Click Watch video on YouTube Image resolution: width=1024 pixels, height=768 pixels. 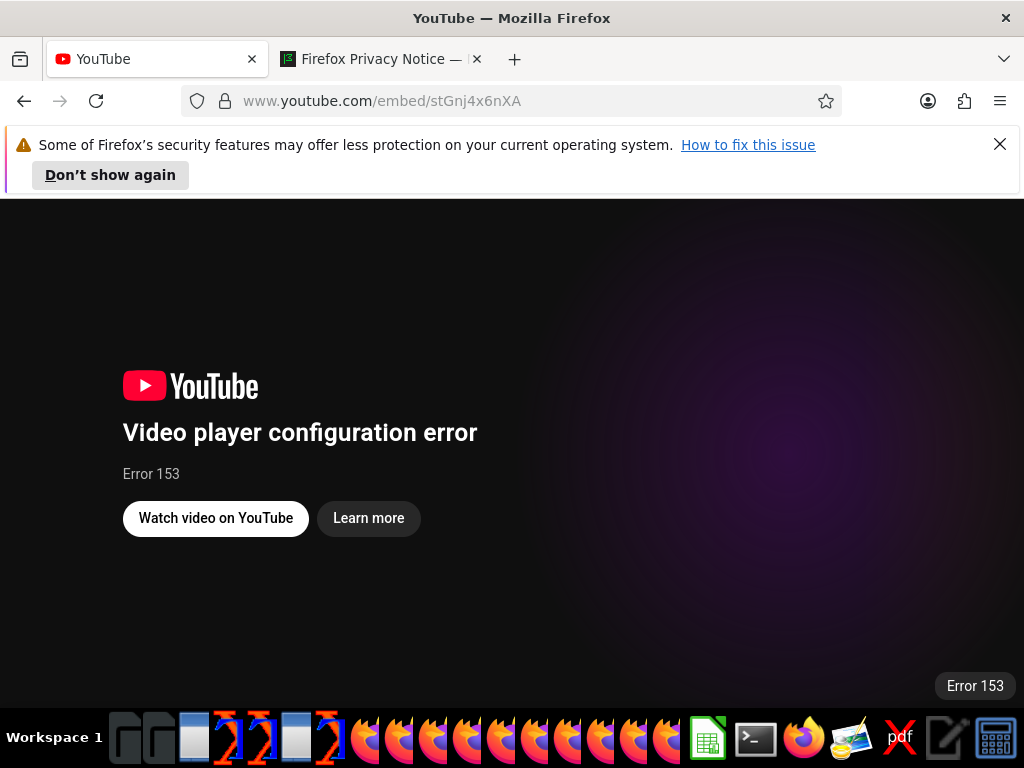coord(216,519)
